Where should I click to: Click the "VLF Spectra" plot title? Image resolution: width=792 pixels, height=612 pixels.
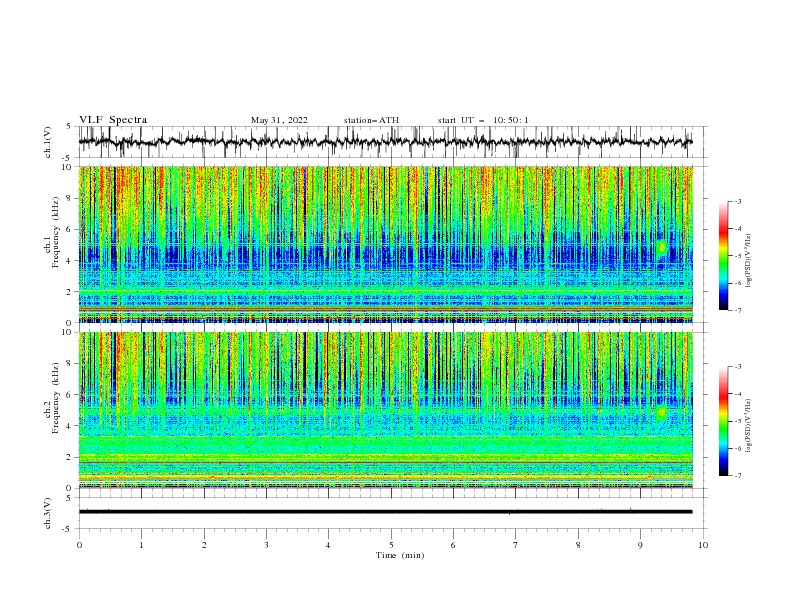[x=113, y=120]
